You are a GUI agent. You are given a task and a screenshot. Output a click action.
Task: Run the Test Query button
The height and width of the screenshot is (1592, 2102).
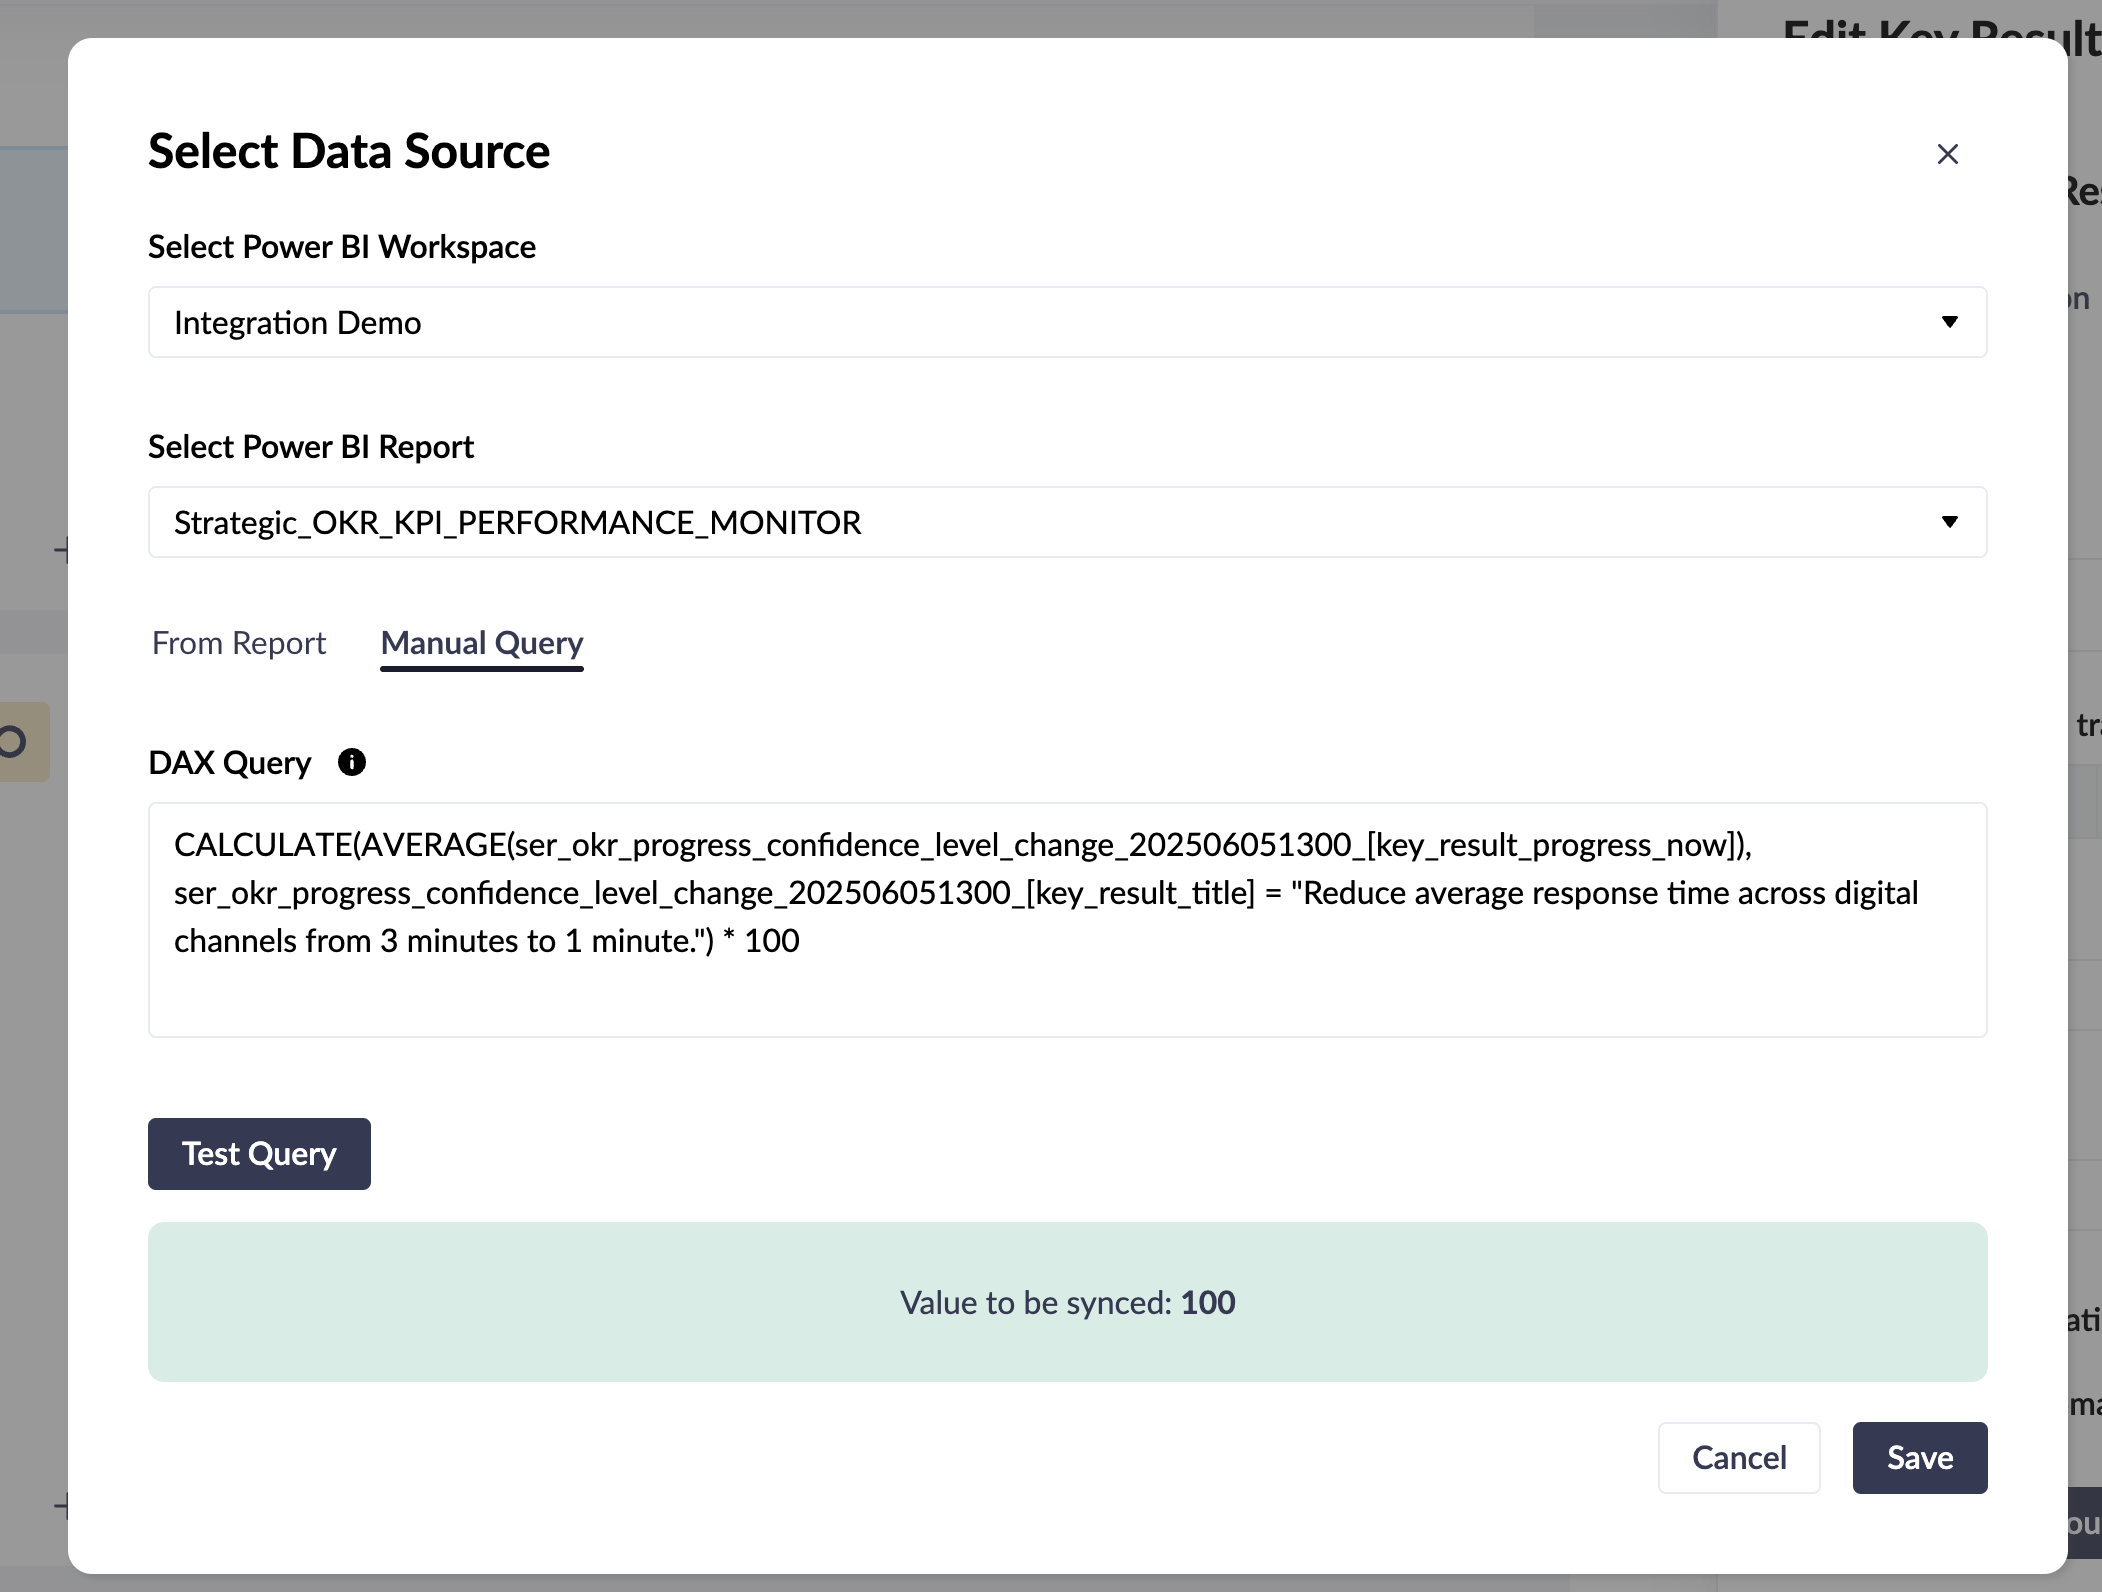coord(259,1154)
